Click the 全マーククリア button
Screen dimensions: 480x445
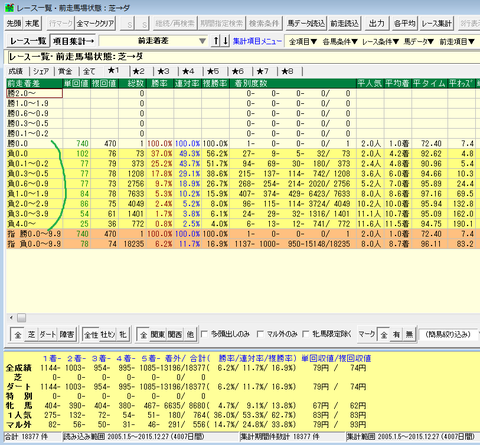point(95,23)
